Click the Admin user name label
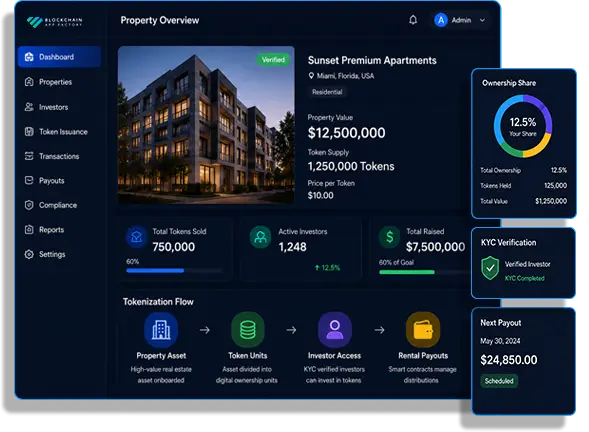Viewport: 589px width, 432px height. [461, 20]
